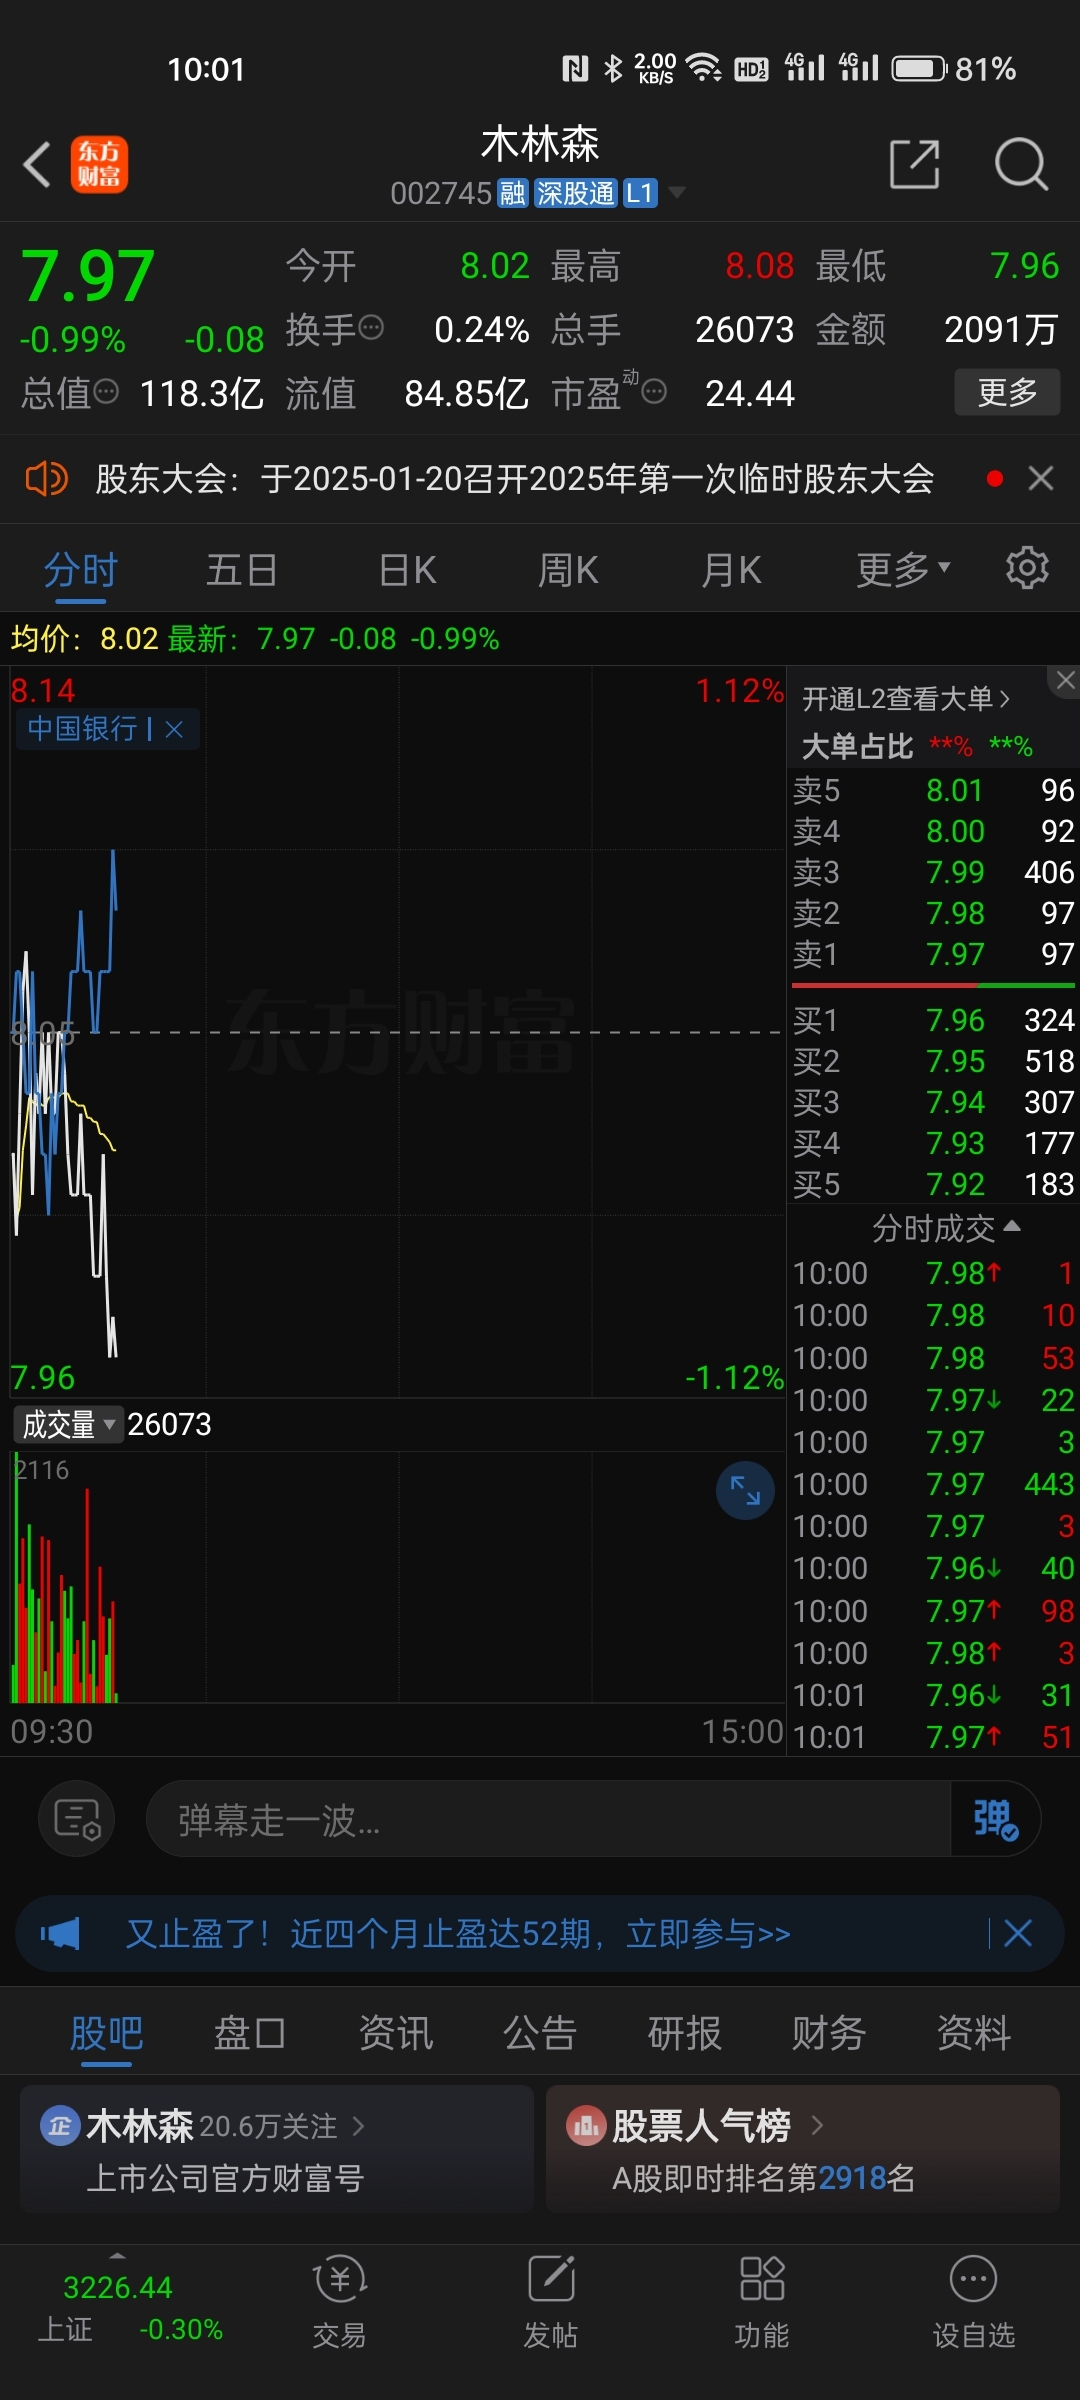
Task: Select the 买2 7.95 order row
Action: coord(933,1061)
